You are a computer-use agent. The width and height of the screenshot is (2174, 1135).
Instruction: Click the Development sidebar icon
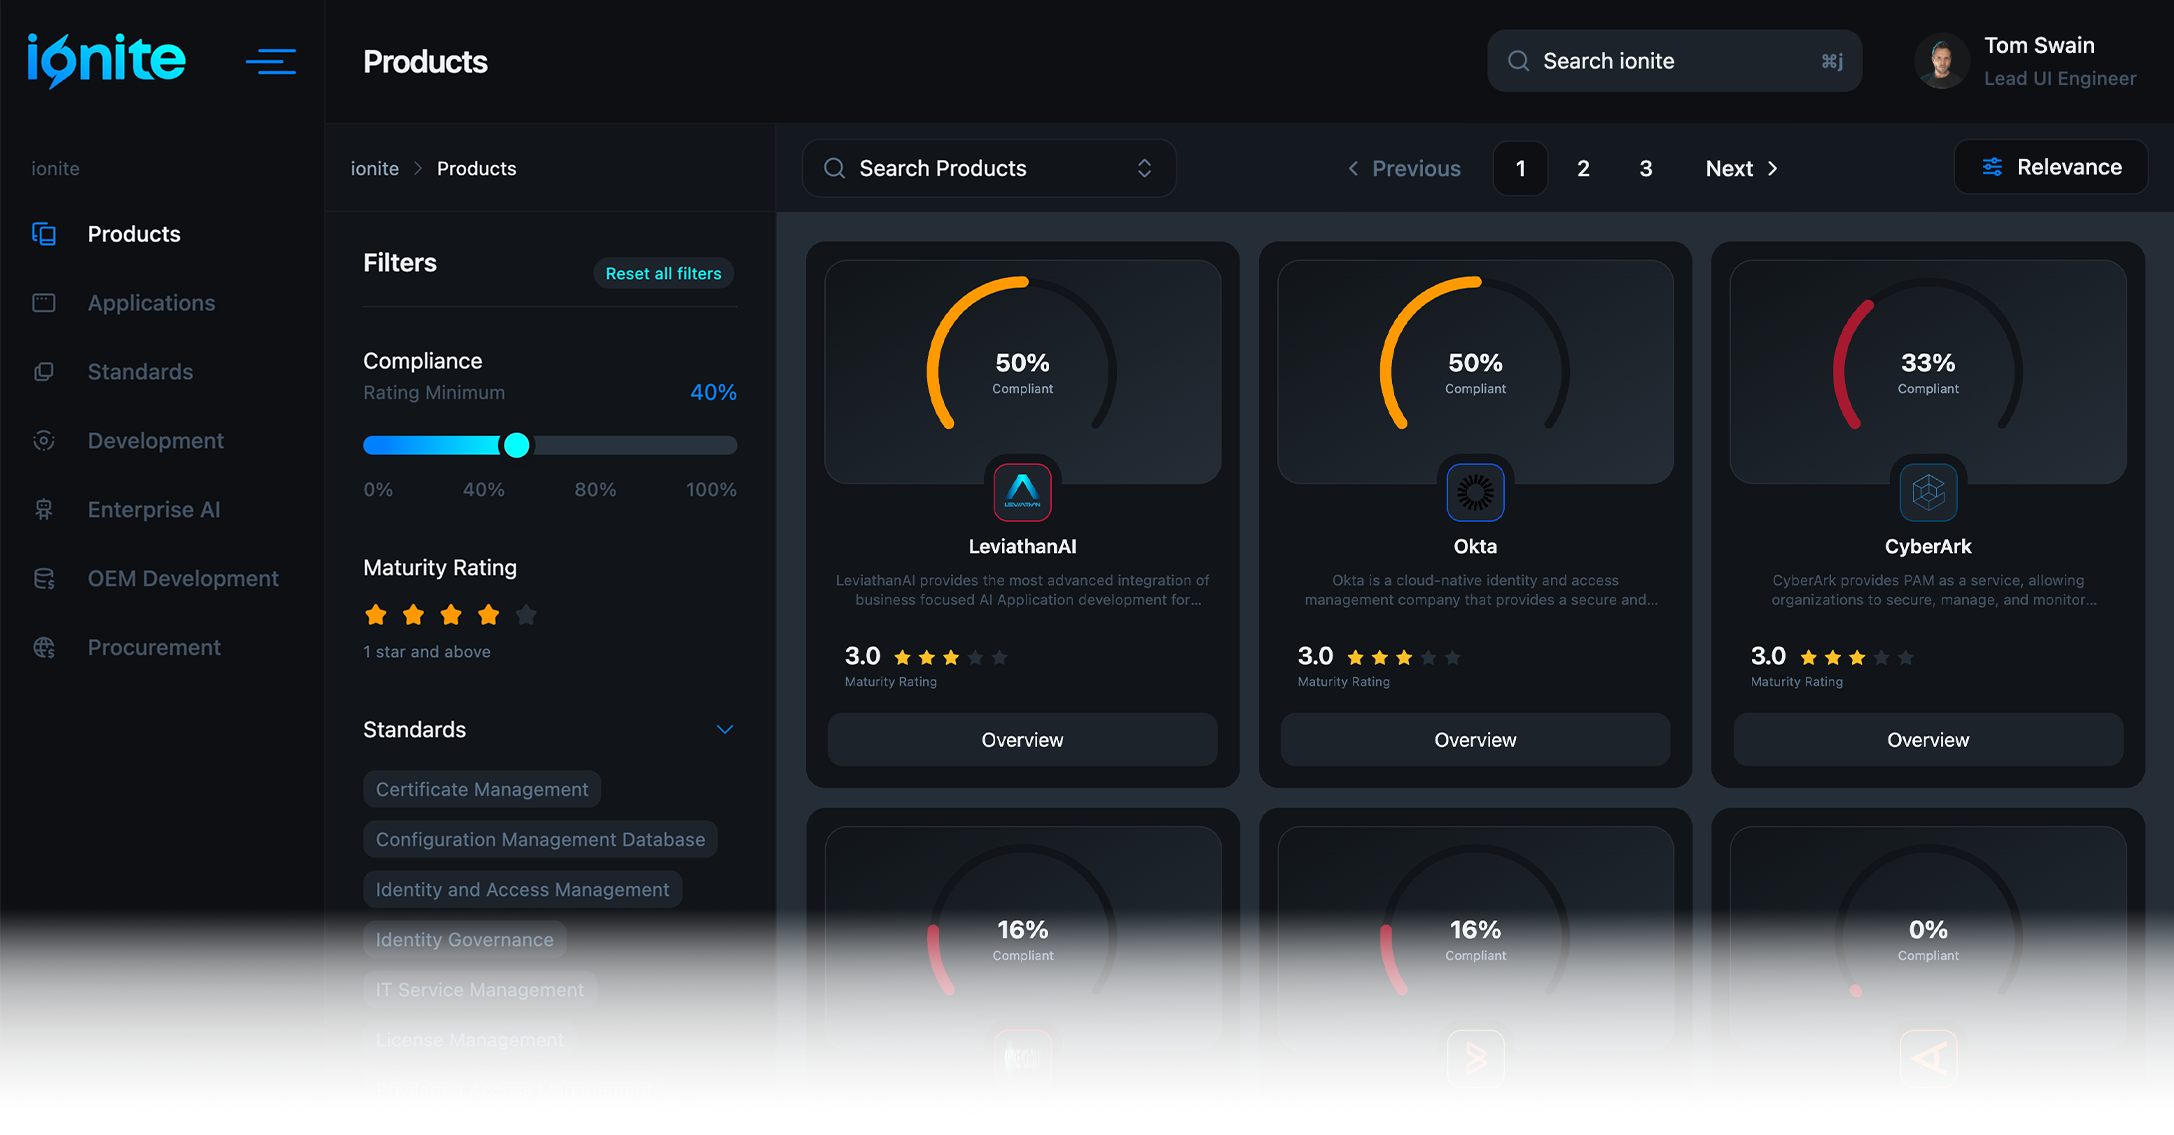[44, 441]
